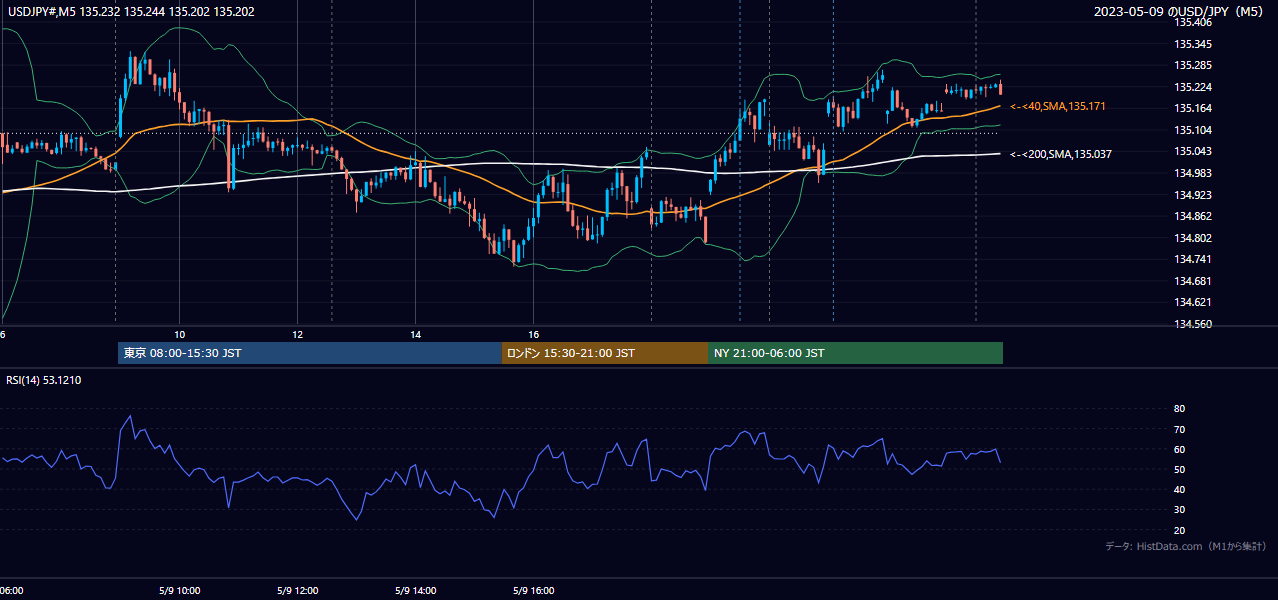This screenshot has height=600, width=1278.
Task: Click RSI scale value 80
Action: (x=1180, y=409)
